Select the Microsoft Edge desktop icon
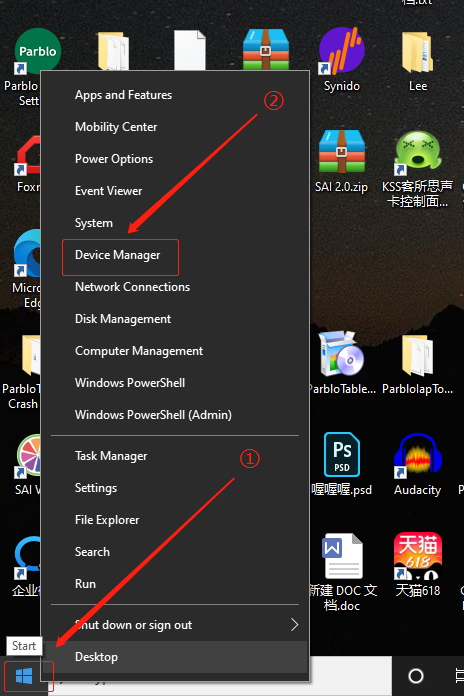 pos(28,254)
